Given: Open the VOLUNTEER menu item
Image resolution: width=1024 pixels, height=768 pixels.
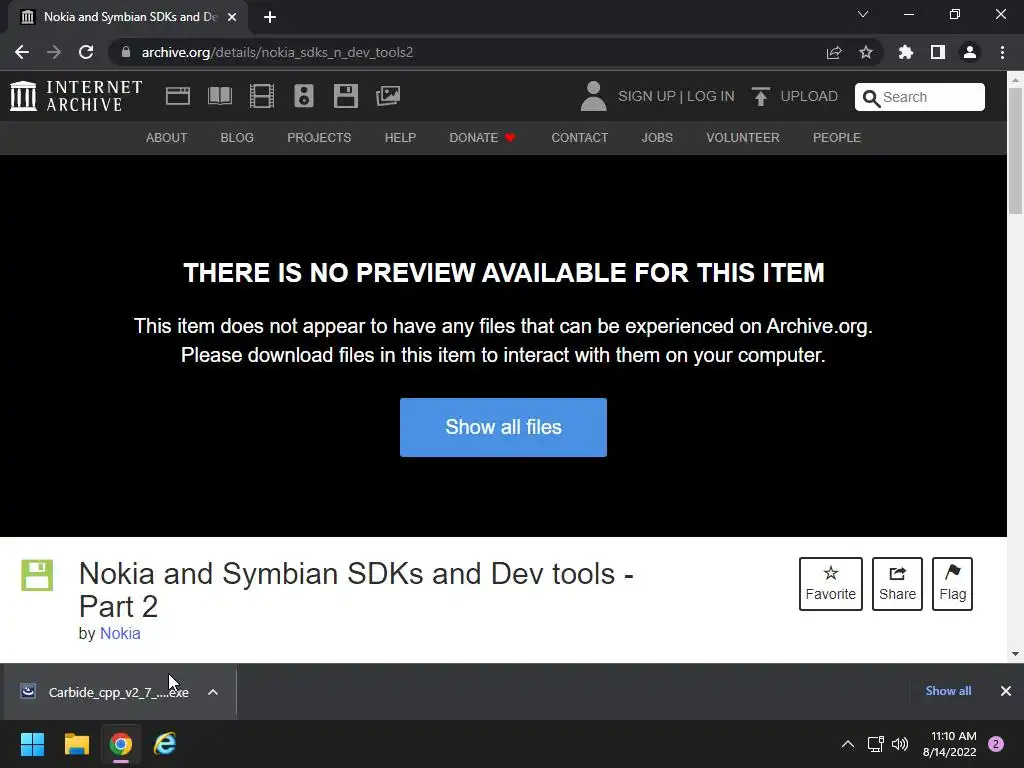Looking at the screenshot, I should (x=743, y=138).
